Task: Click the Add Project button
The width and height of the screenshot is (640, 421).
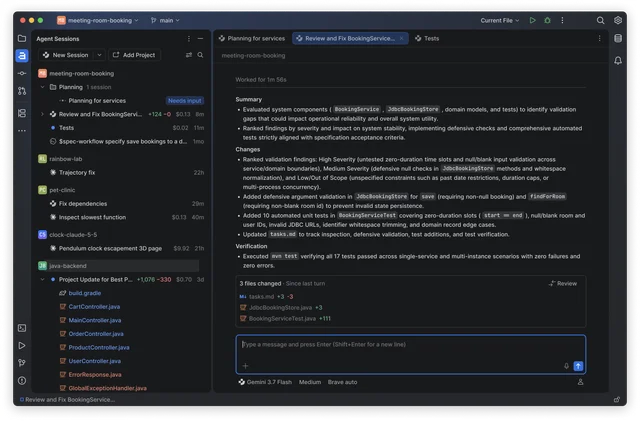Action: tap(134, 55)
